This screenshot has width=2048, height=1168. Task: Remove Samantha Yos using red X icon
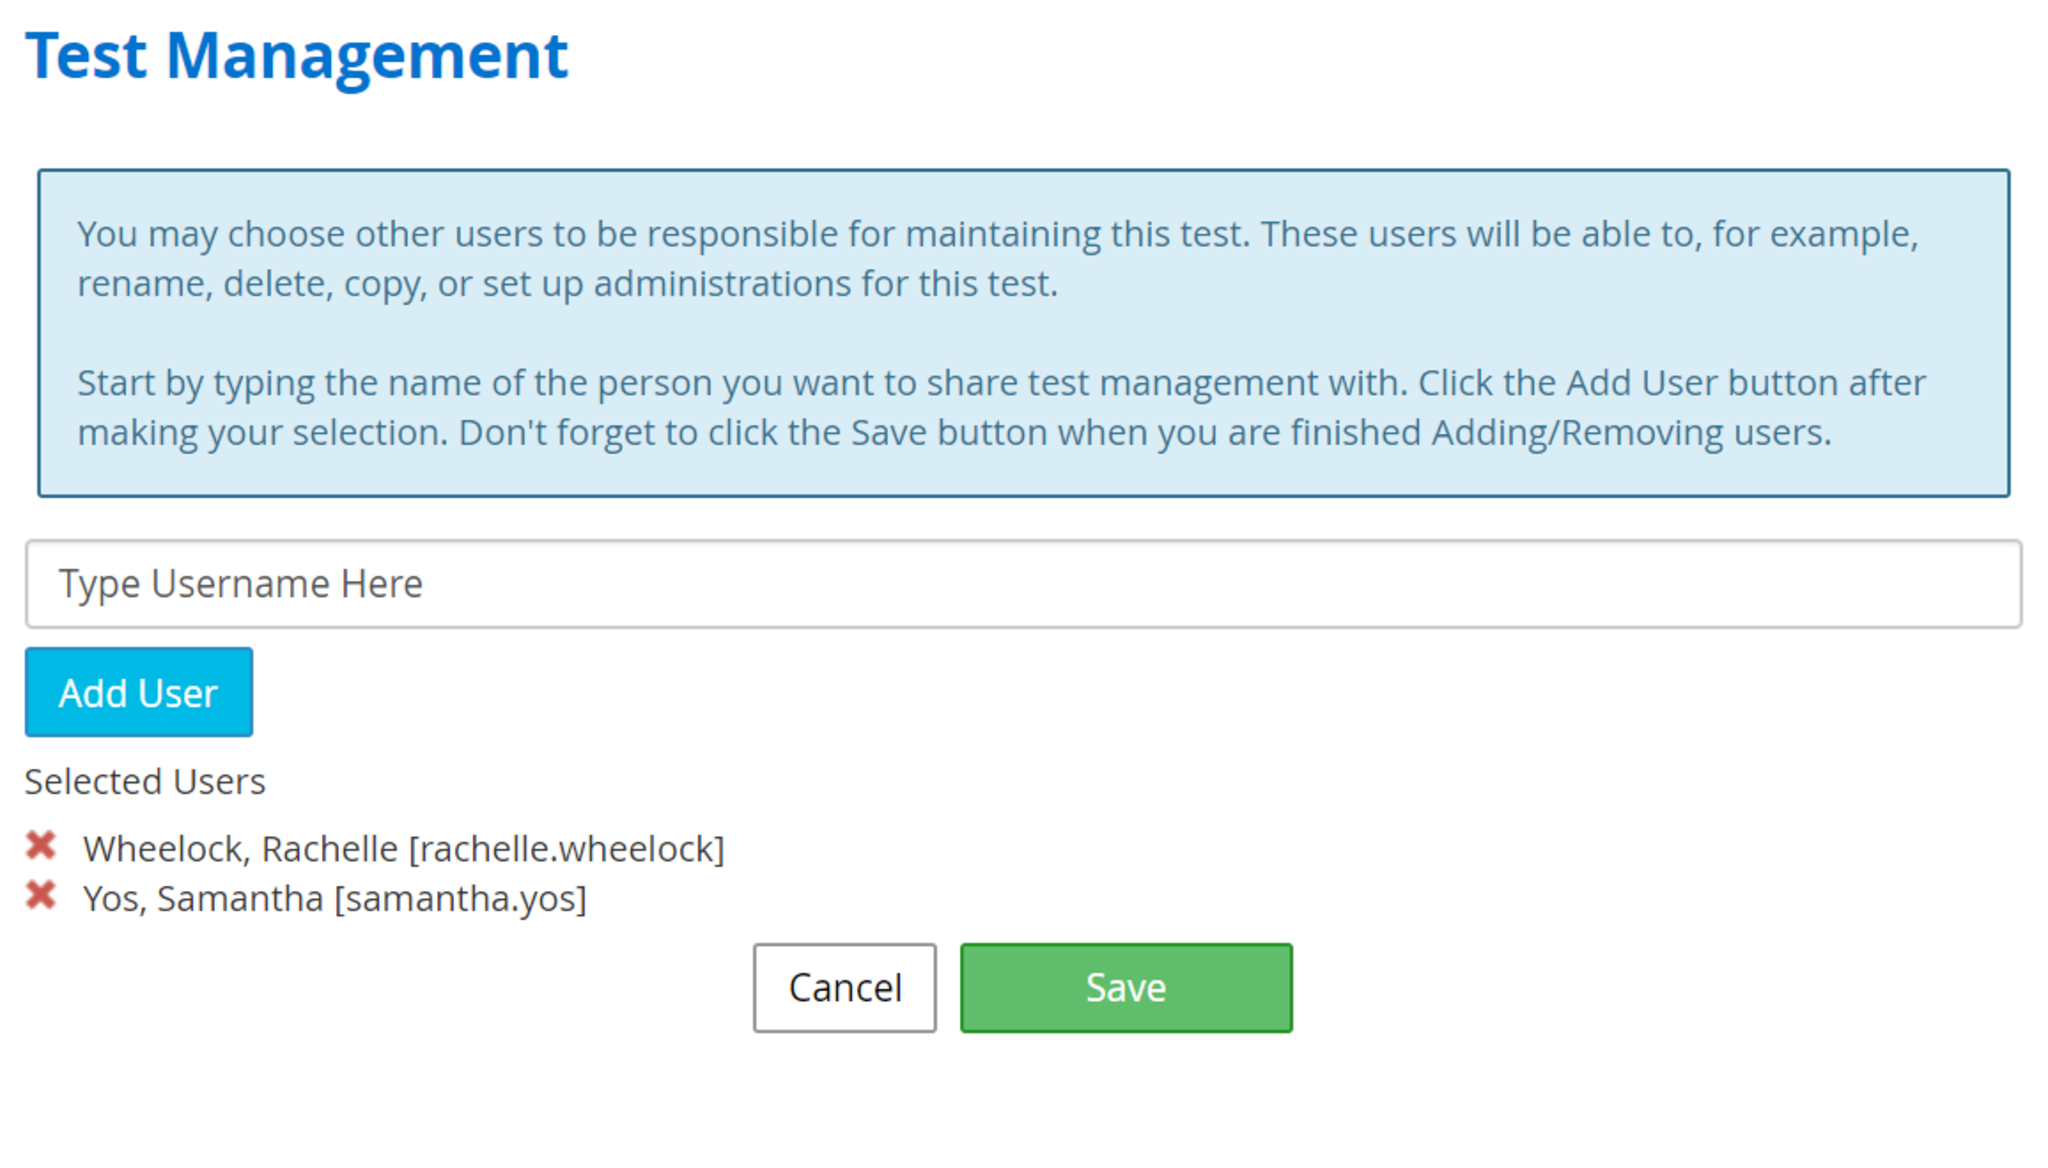[41, 895]
